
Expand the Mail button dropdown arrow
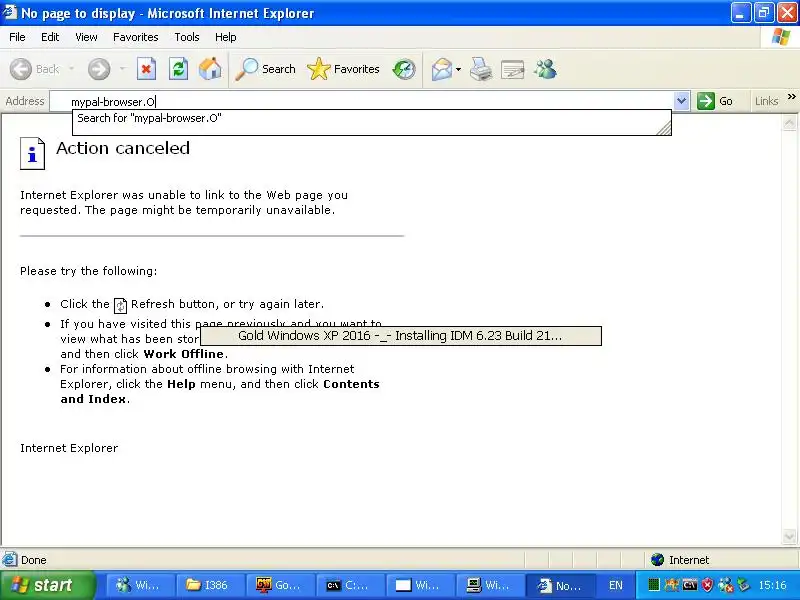coord(458,69)
